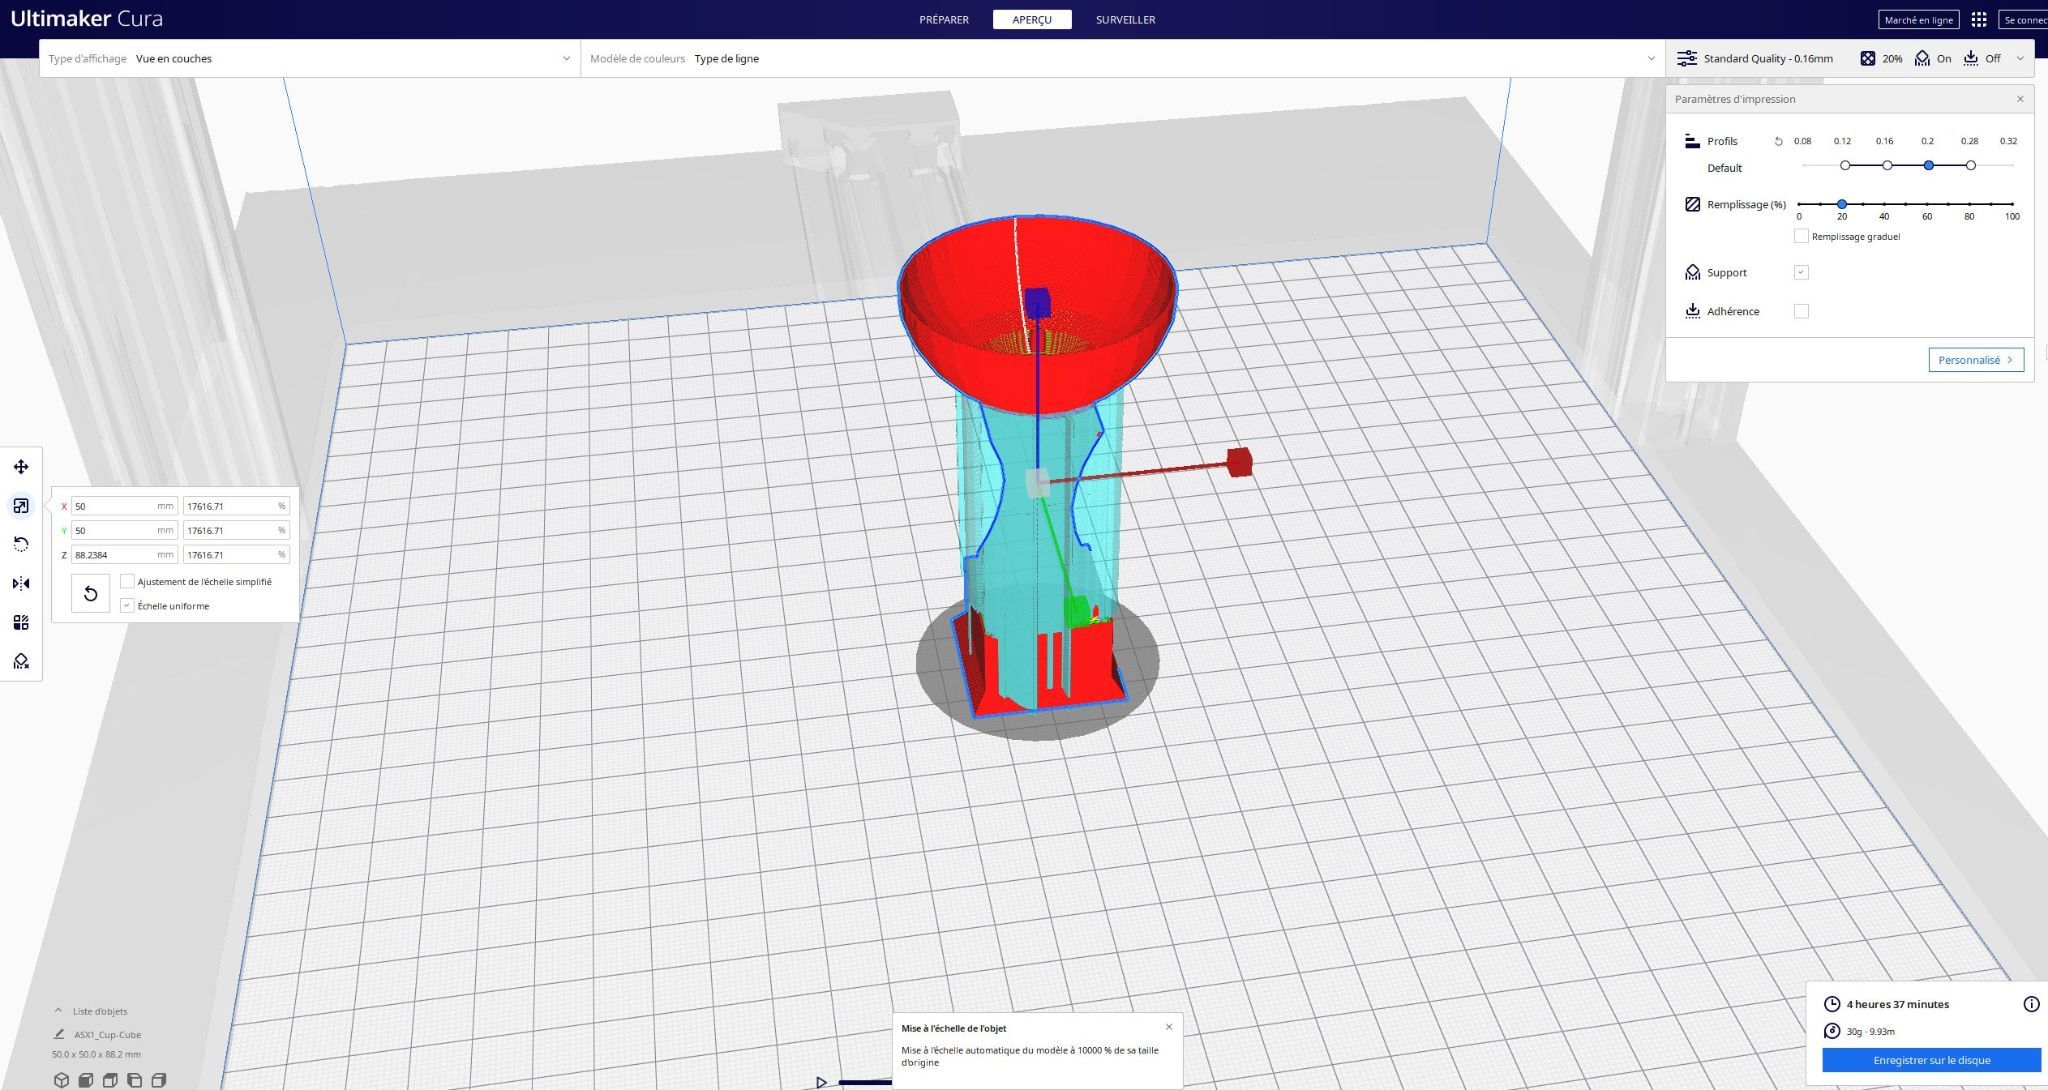The image size is (2048, 1090).
Task: Collapse the Liste d'objets section
Action: click(58, 1011)
